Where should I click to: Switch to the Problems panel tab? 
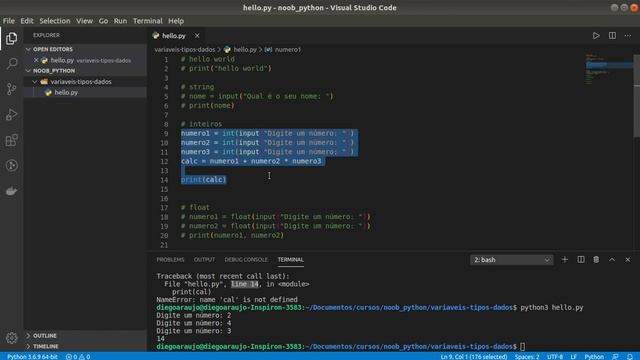(x=170, y=260)
